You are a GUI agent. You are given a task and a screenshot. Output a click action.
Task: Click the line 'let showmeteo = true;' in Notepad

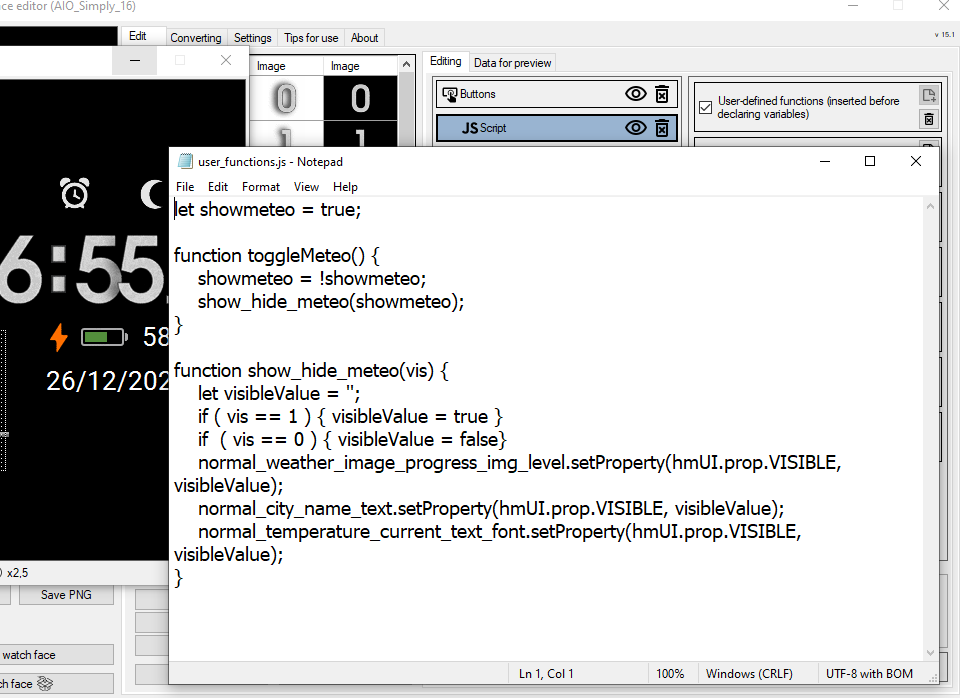[x=268, y=209]
